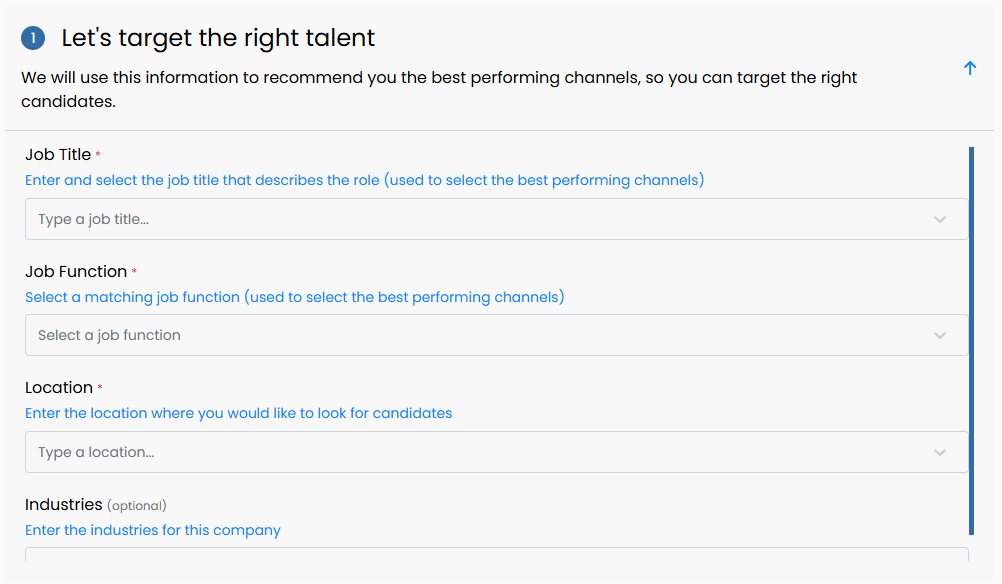Click the step 1 number badge

coord(33,38)
